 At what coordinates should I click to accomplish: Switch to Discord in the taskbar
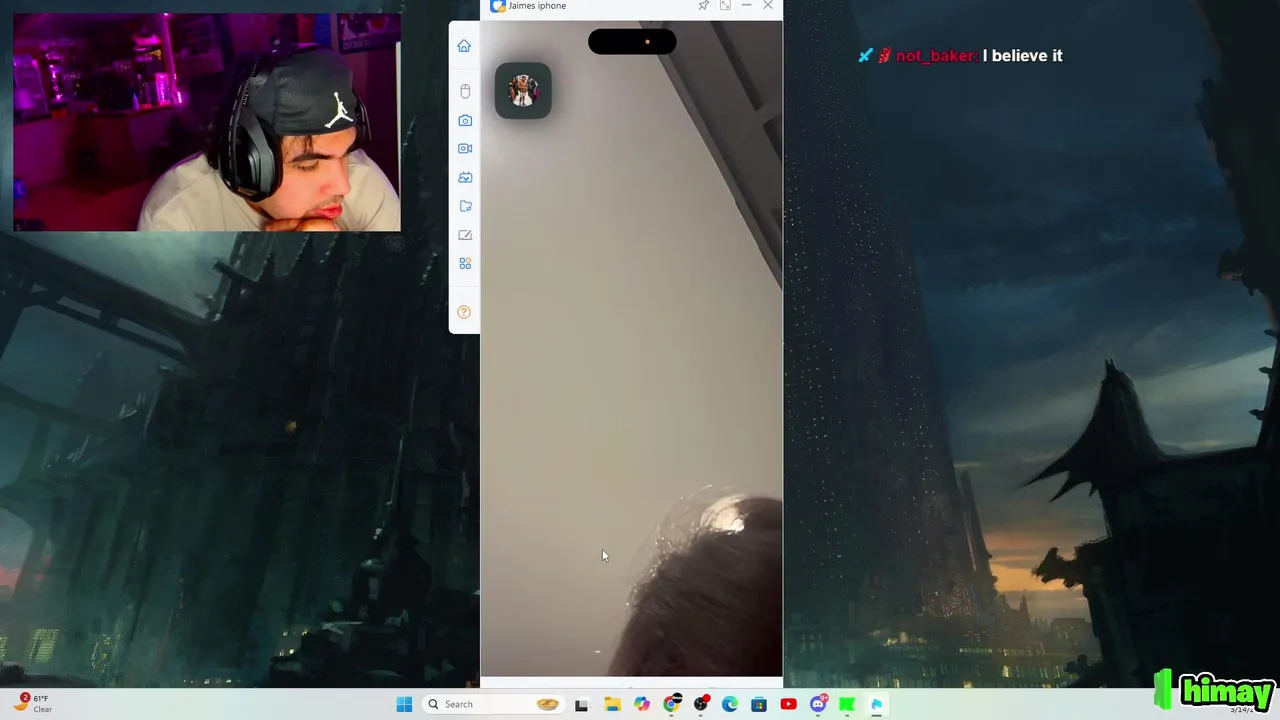coord(818,704)
